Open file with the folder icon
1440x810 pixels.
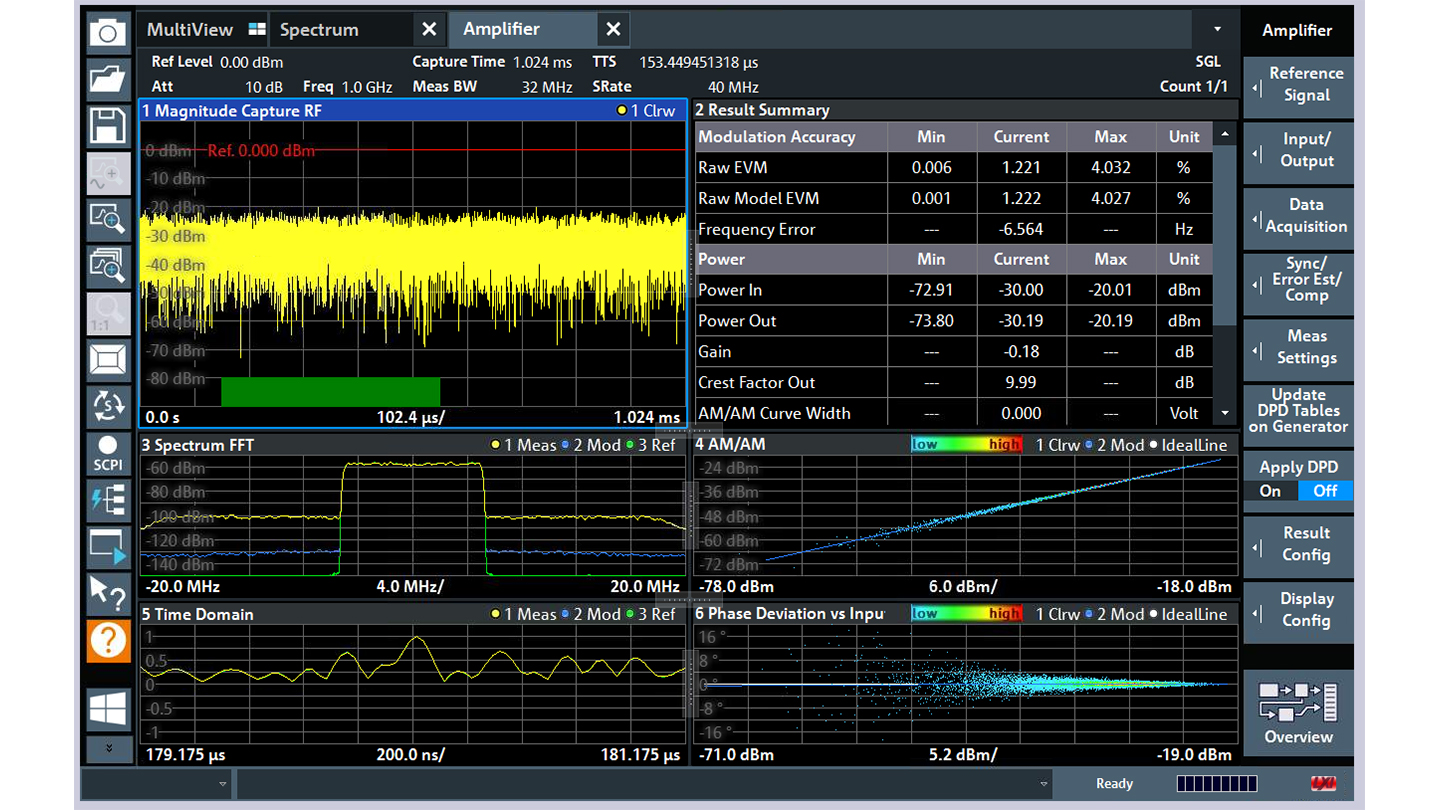(107, 79)
